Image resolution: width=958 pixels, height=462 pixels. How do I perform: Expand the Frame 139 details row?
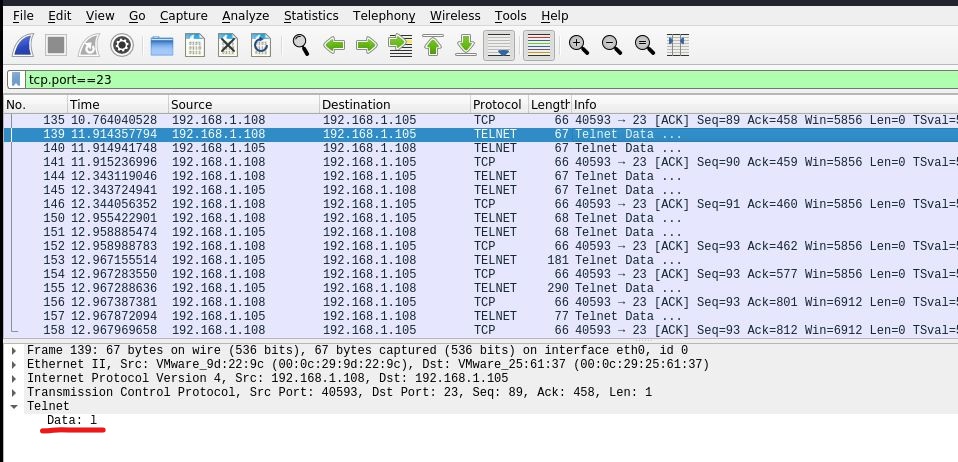pos(14,351)
